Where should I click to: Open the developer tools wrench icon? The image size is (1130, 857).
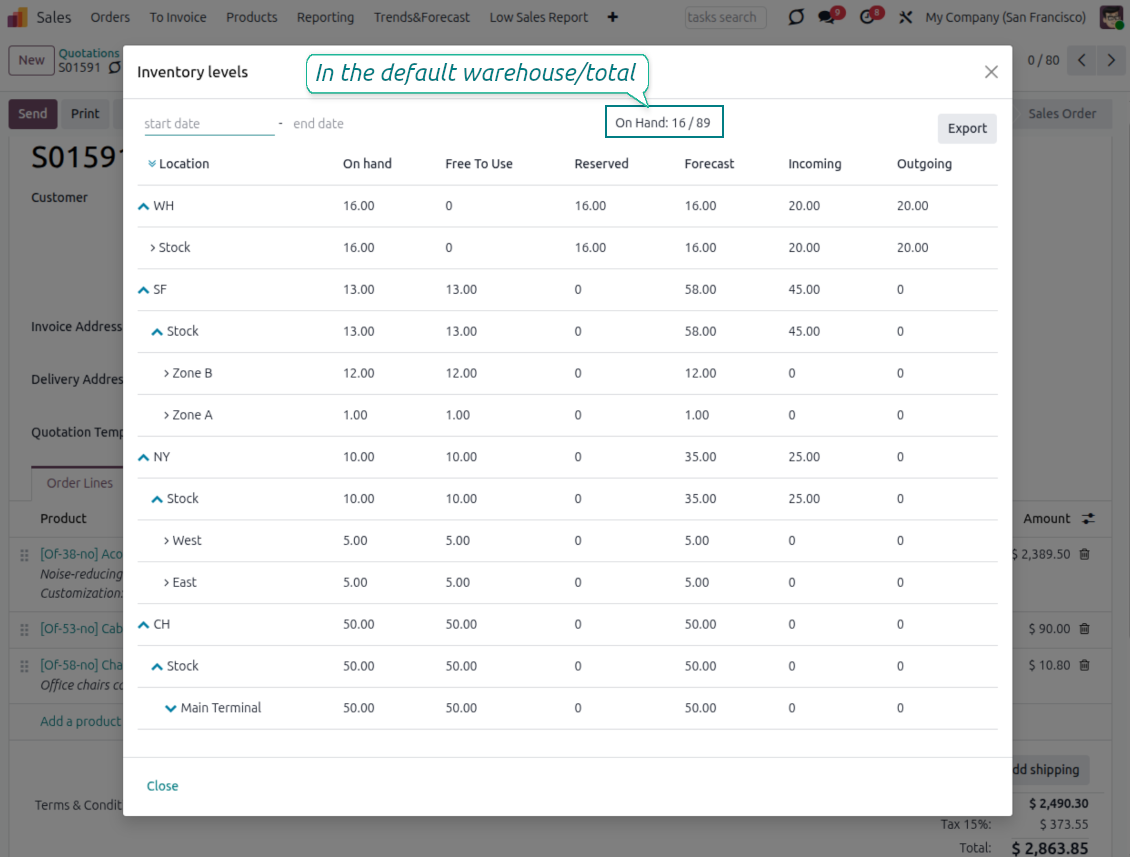click(x=904, y=17)
